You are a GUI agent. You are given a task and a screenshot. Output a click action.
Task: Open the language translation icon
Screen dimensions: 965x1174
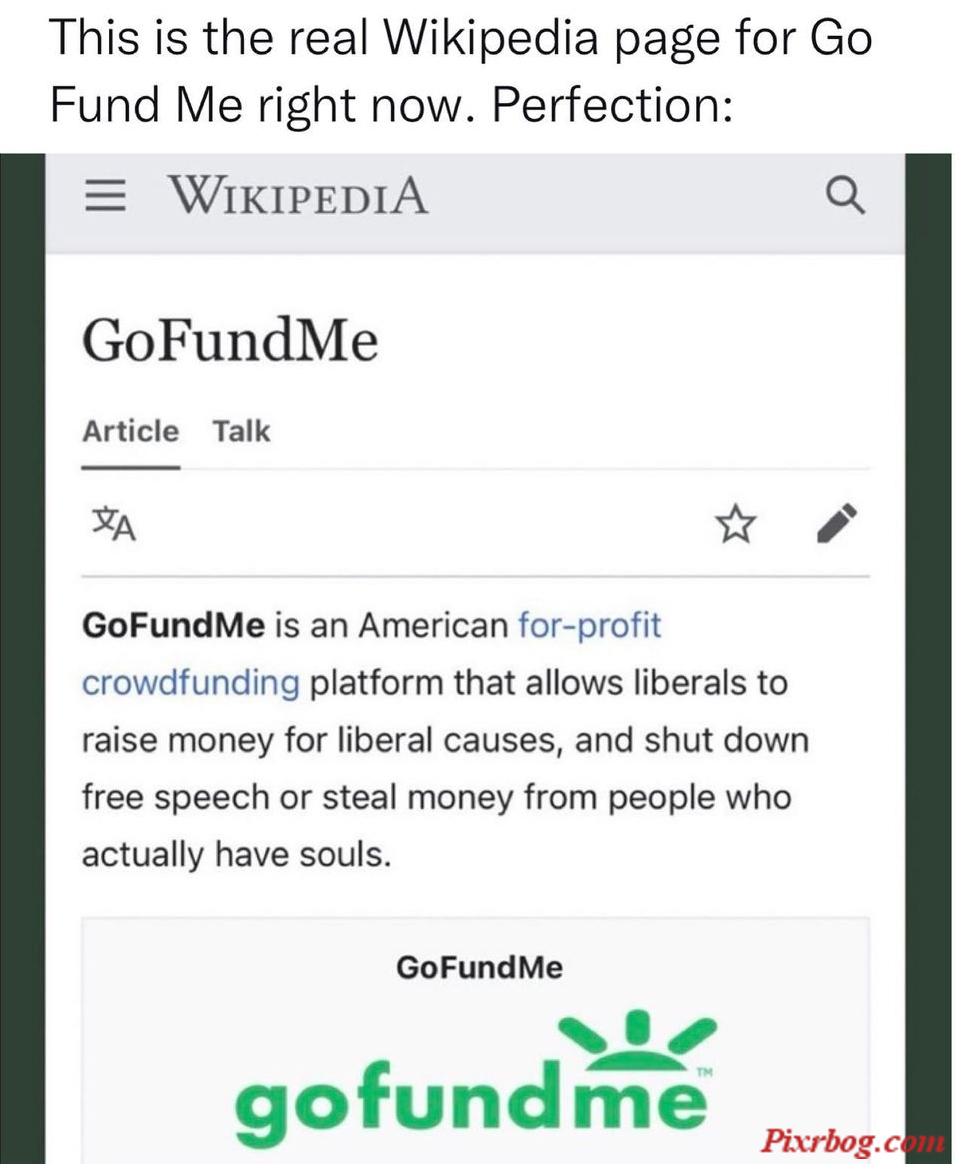pos(114,524)
